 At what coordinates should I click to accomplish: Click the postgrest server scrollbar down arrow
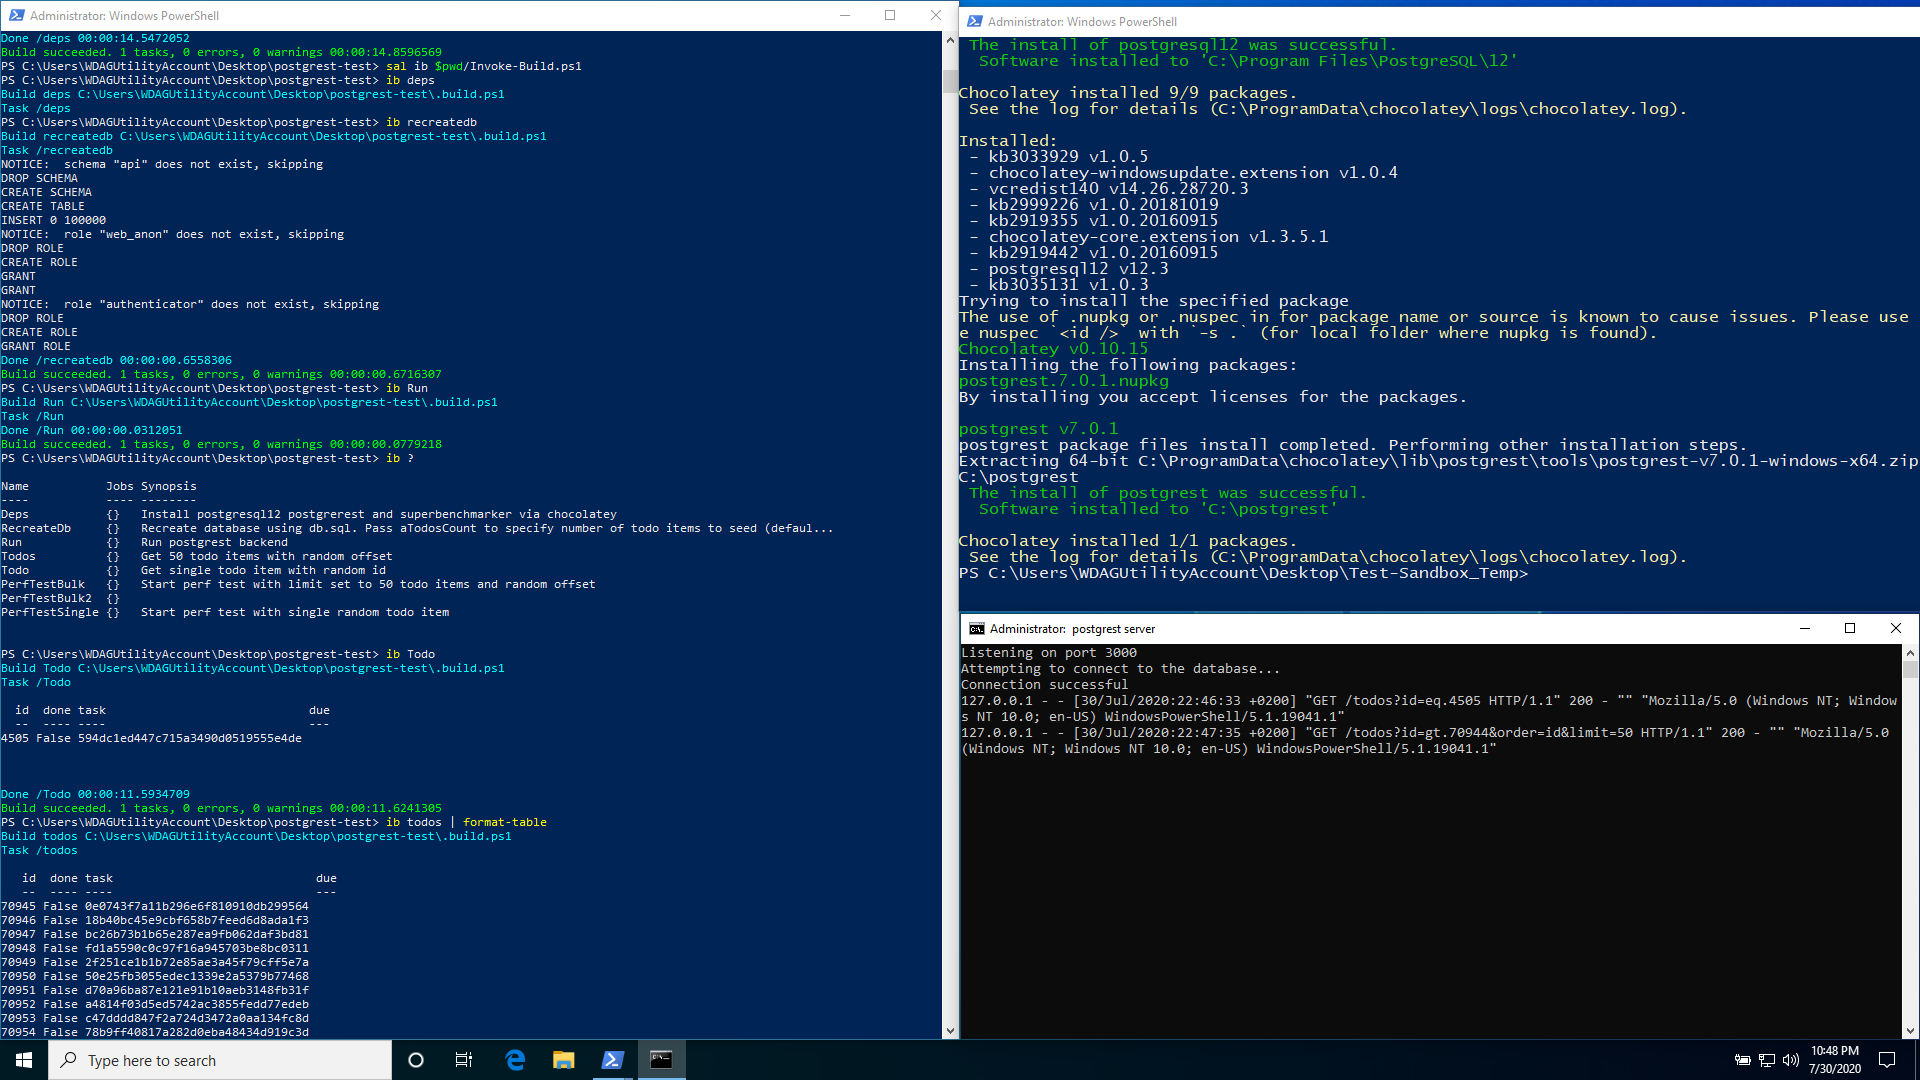1910,1031
